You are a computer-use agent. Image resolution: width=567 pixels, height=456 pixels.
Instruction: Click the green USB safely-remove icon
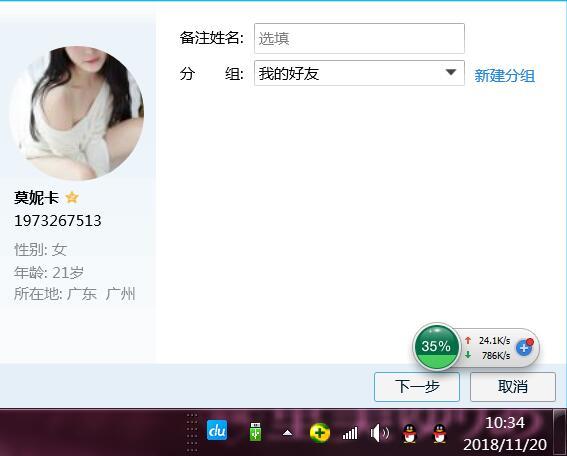255,431
